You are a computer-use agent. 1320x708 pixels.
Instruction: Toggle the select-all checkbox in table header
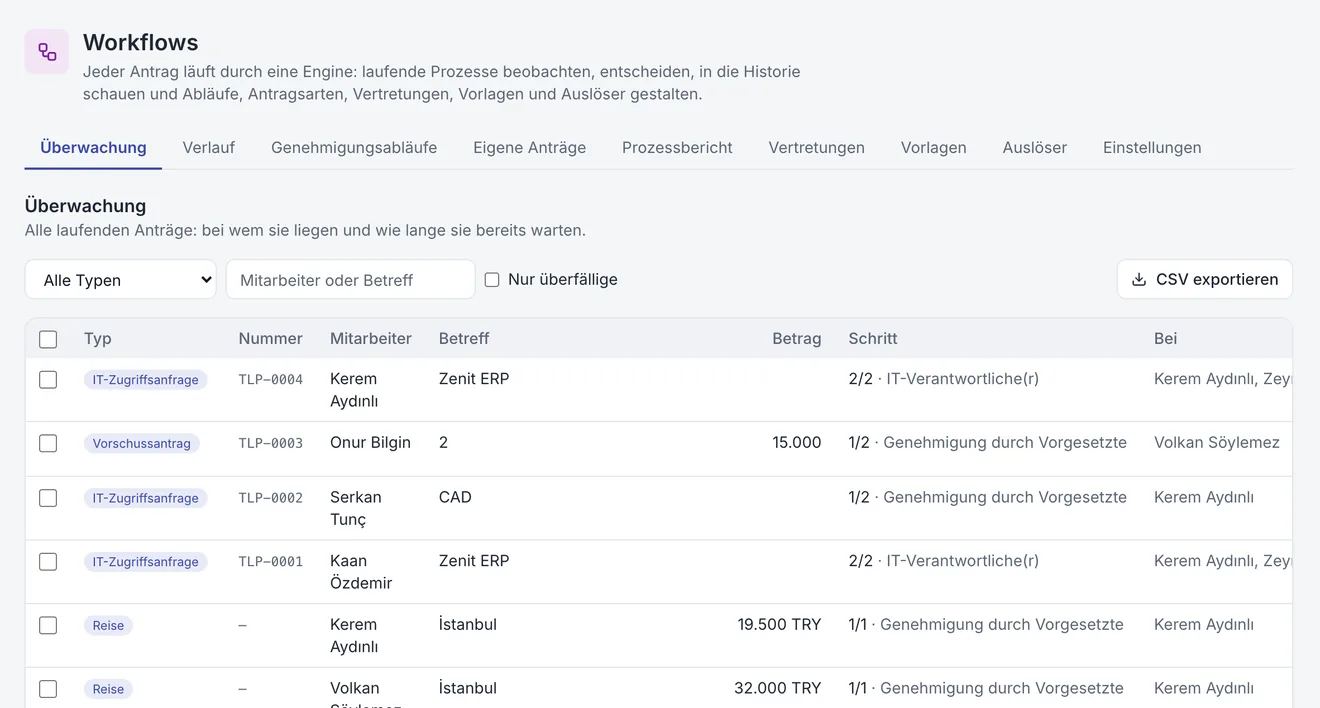[48, 339]
